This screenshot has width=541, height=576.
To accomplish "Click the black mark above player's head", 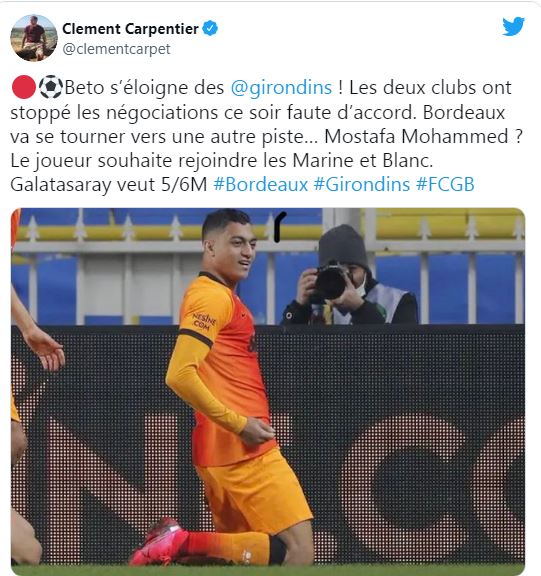I will click(x=280, y=227).
